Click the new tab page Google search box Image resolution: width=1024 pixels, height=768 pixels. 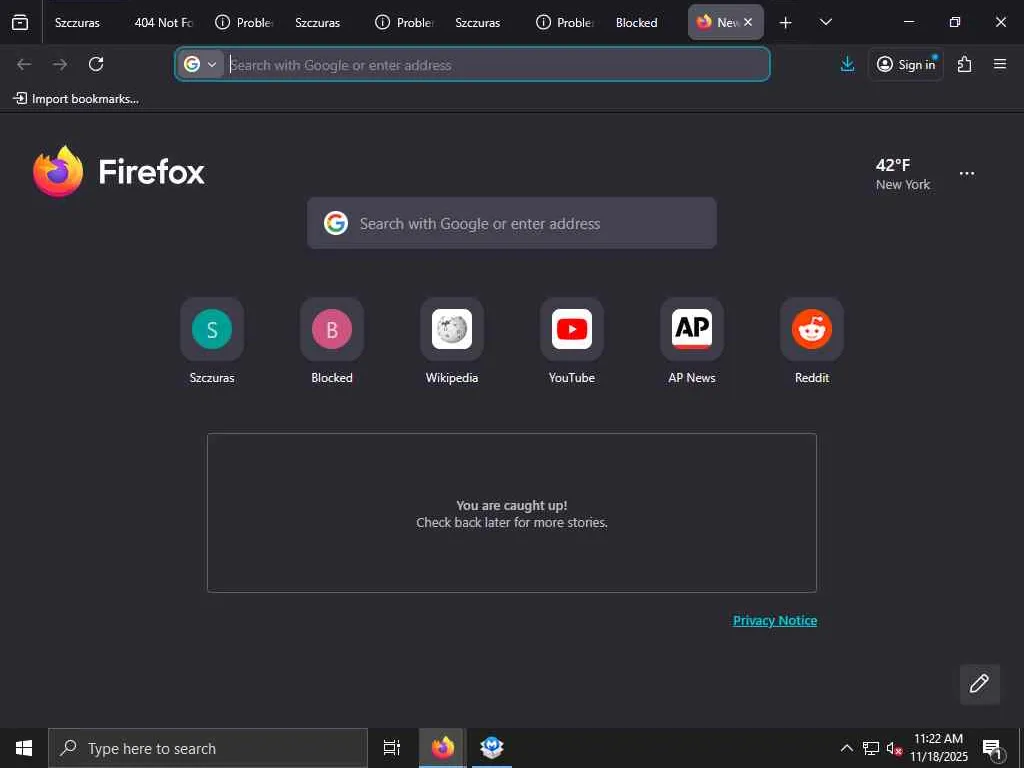click(x=512, y=223)
